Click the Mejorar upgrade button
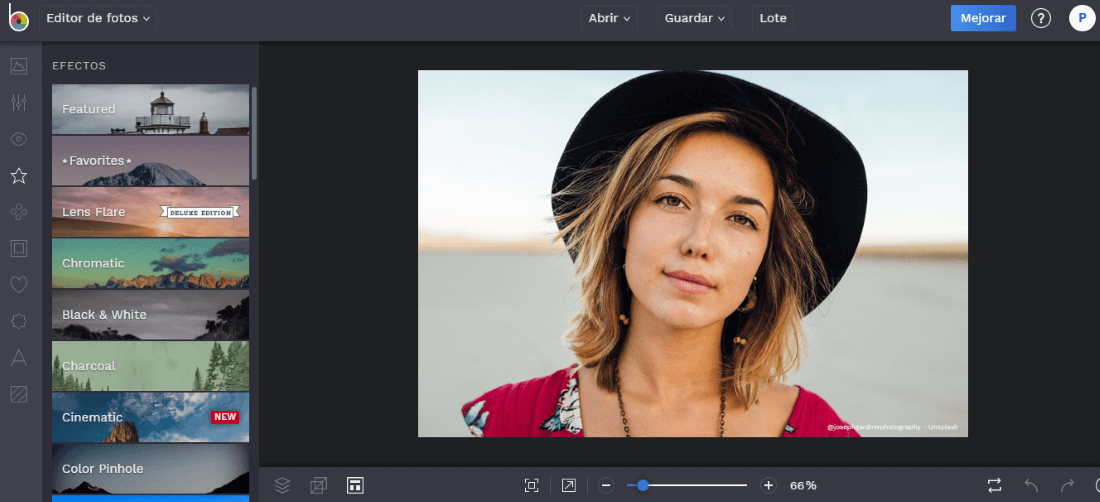The width and height of the screenshot is (1100, 502). click(983, 18)
